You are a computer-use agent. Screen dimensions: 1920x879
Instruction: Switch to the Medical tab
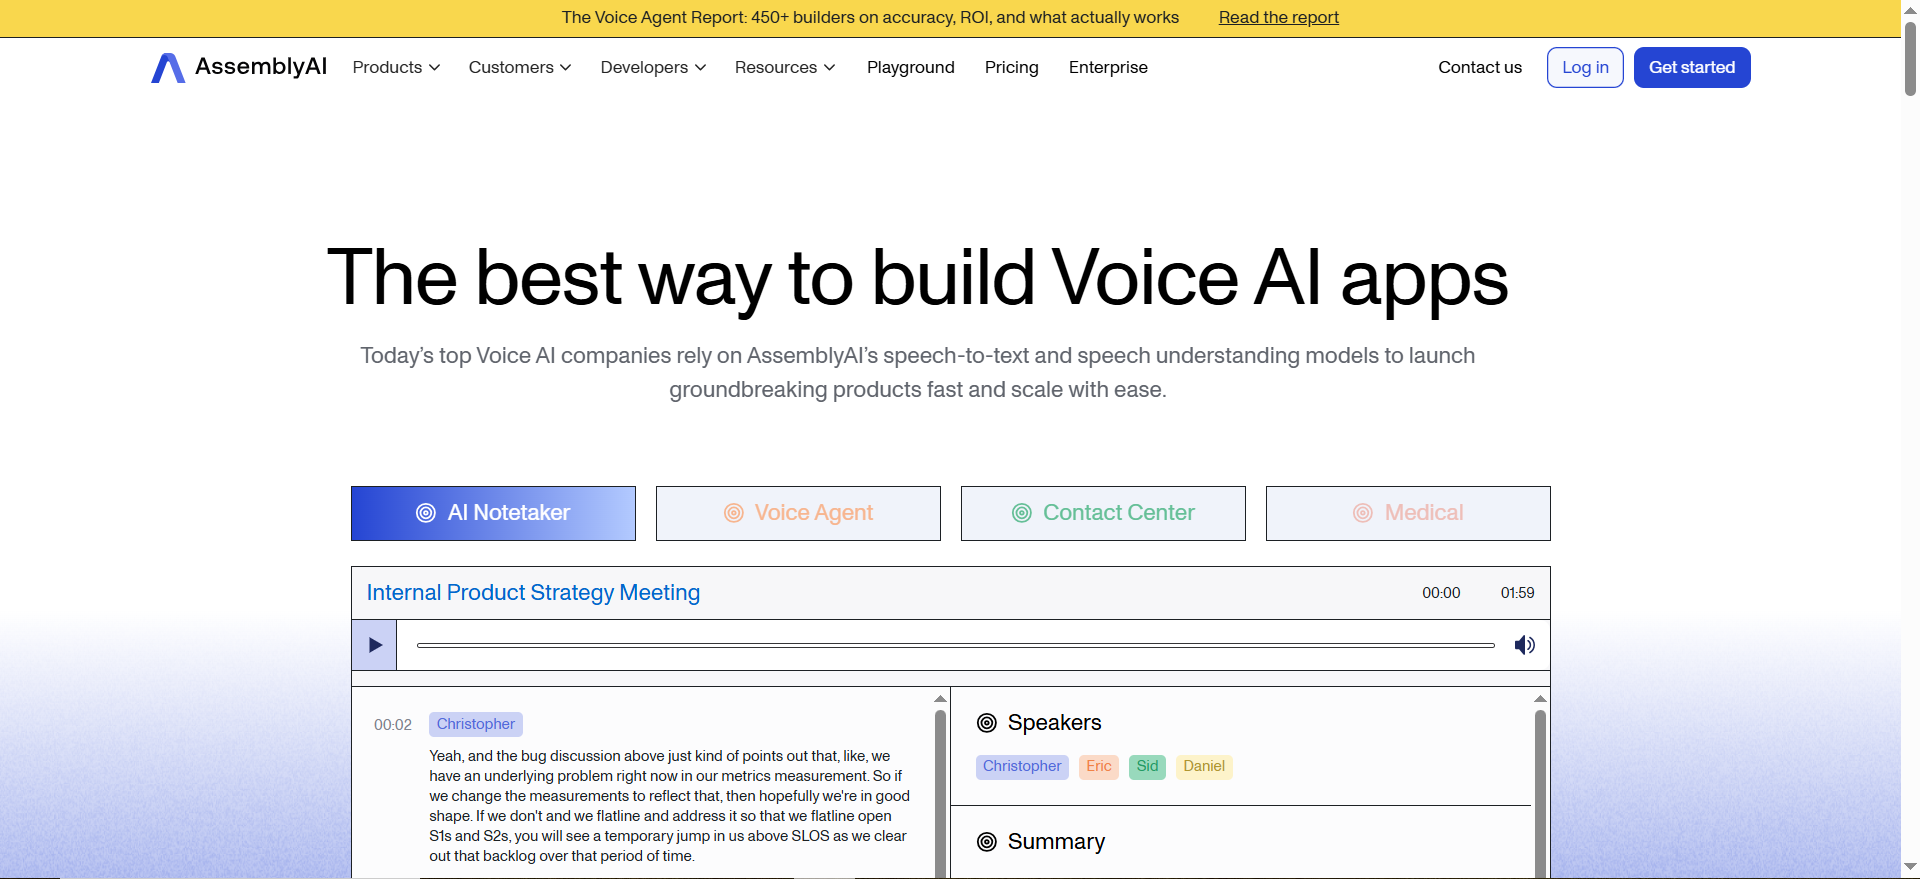tap(1408, 513)
